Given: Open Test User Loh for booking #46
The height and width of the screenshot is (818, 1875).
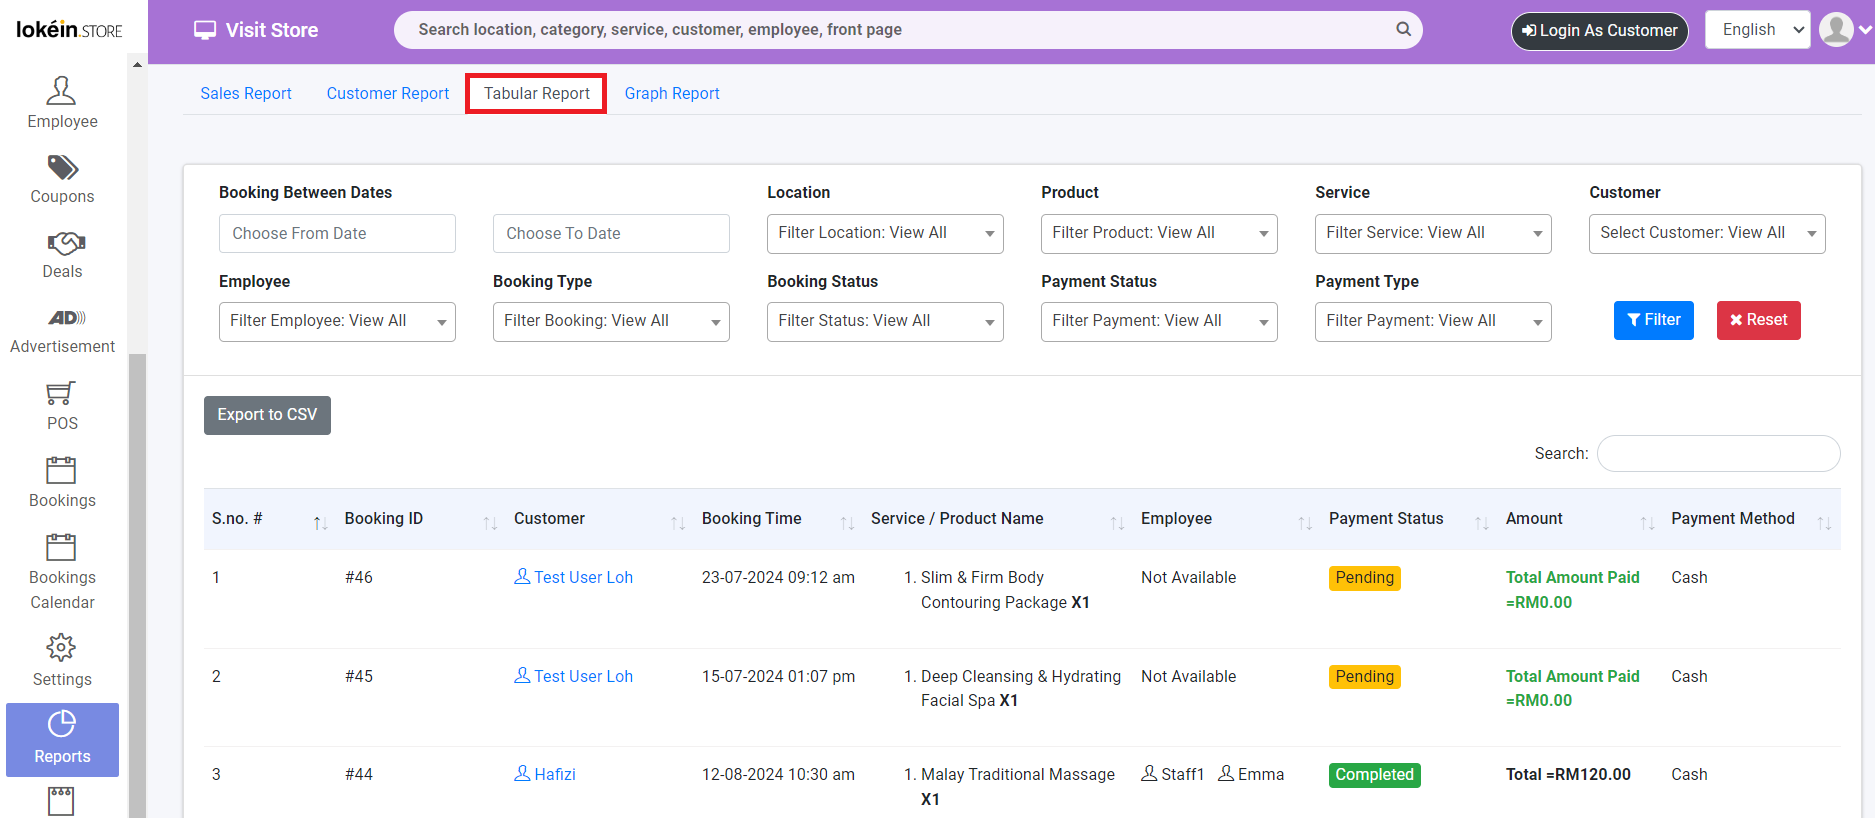Looking at the screenshot, I should 574,577.
